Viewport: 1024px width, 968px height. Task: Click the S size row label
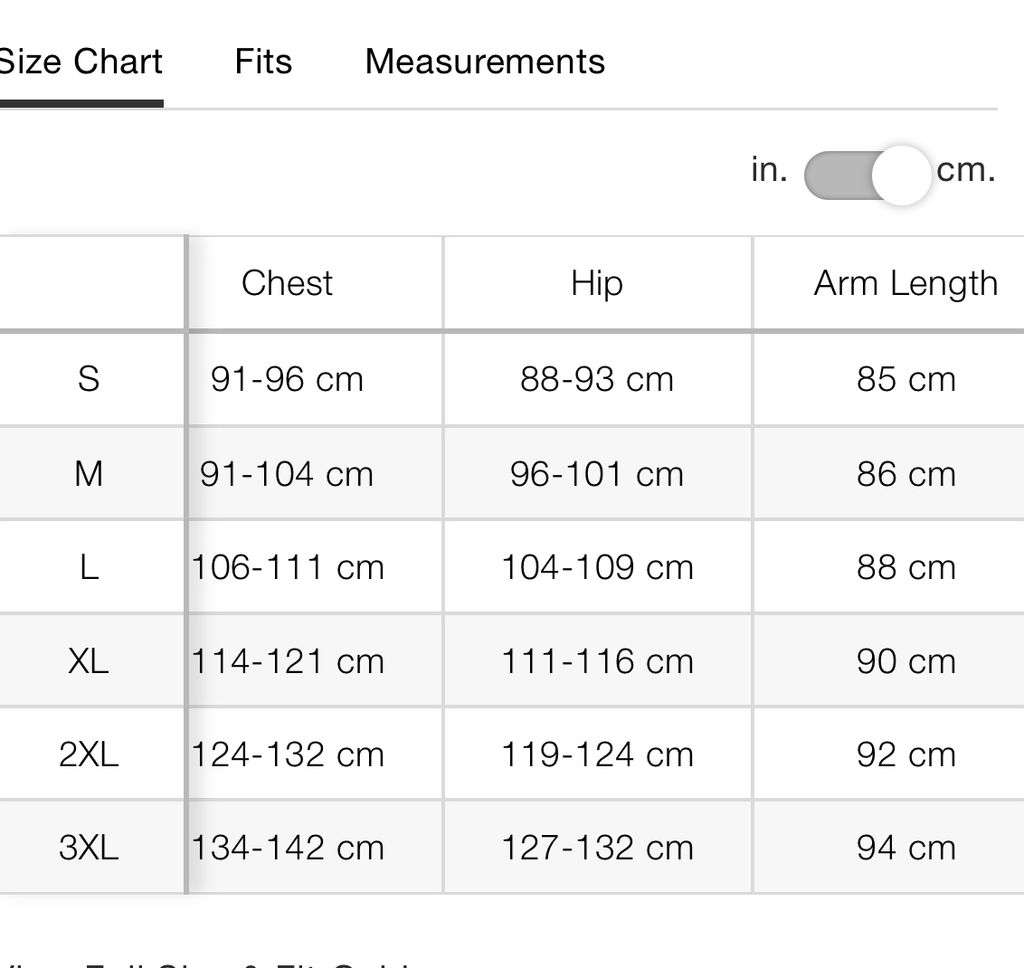89,379
